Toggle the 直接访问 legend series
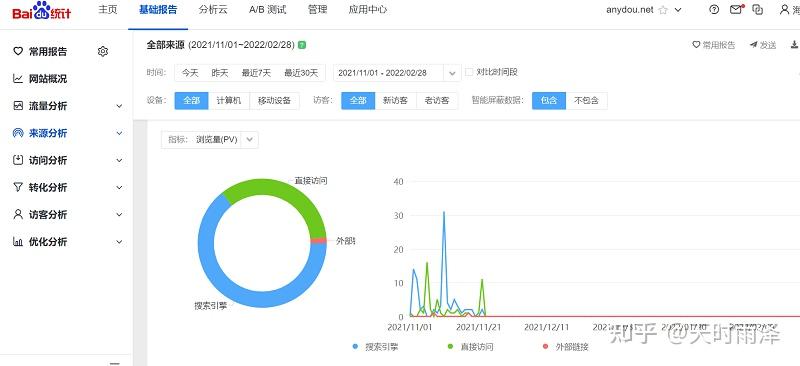Viewport: 800px width, 366px height. click(470, 347)
